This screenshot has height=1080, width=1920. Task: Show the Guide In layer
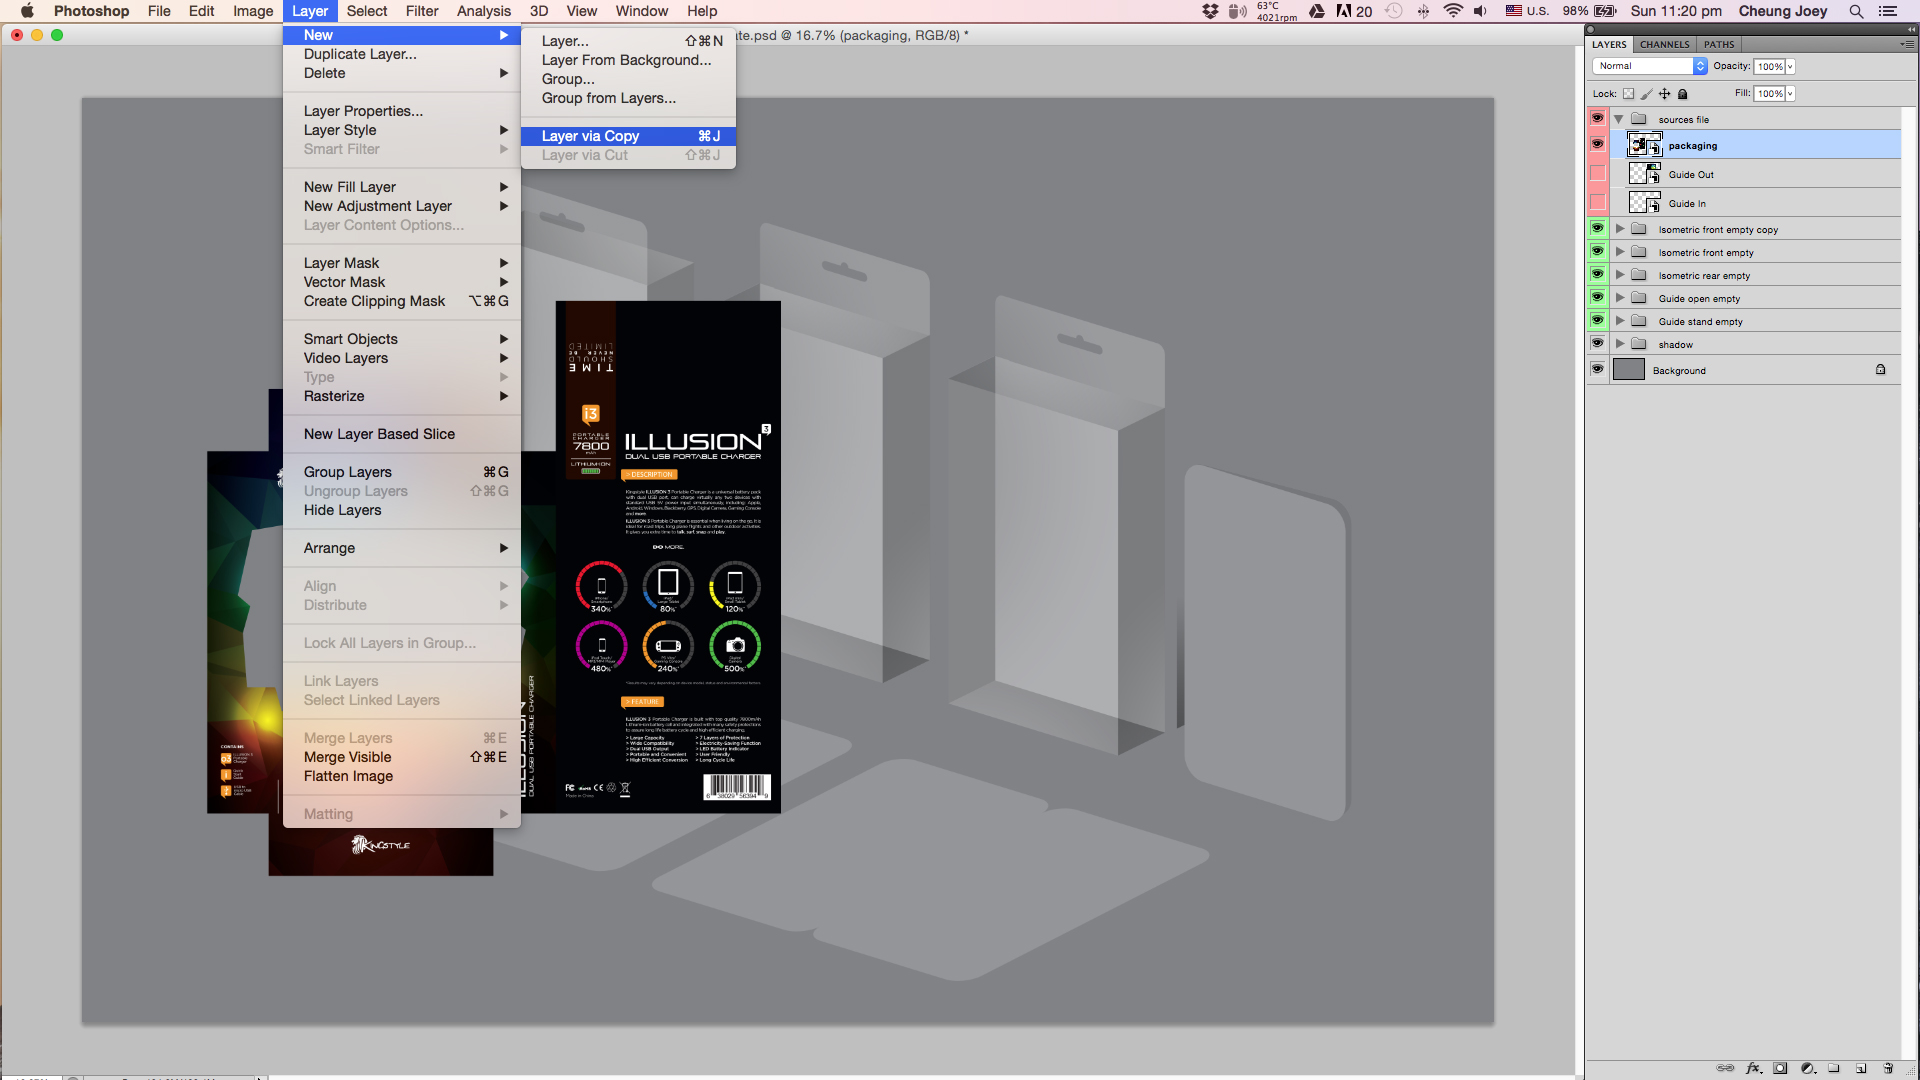pyautogui.click(x=1597, y=202)
